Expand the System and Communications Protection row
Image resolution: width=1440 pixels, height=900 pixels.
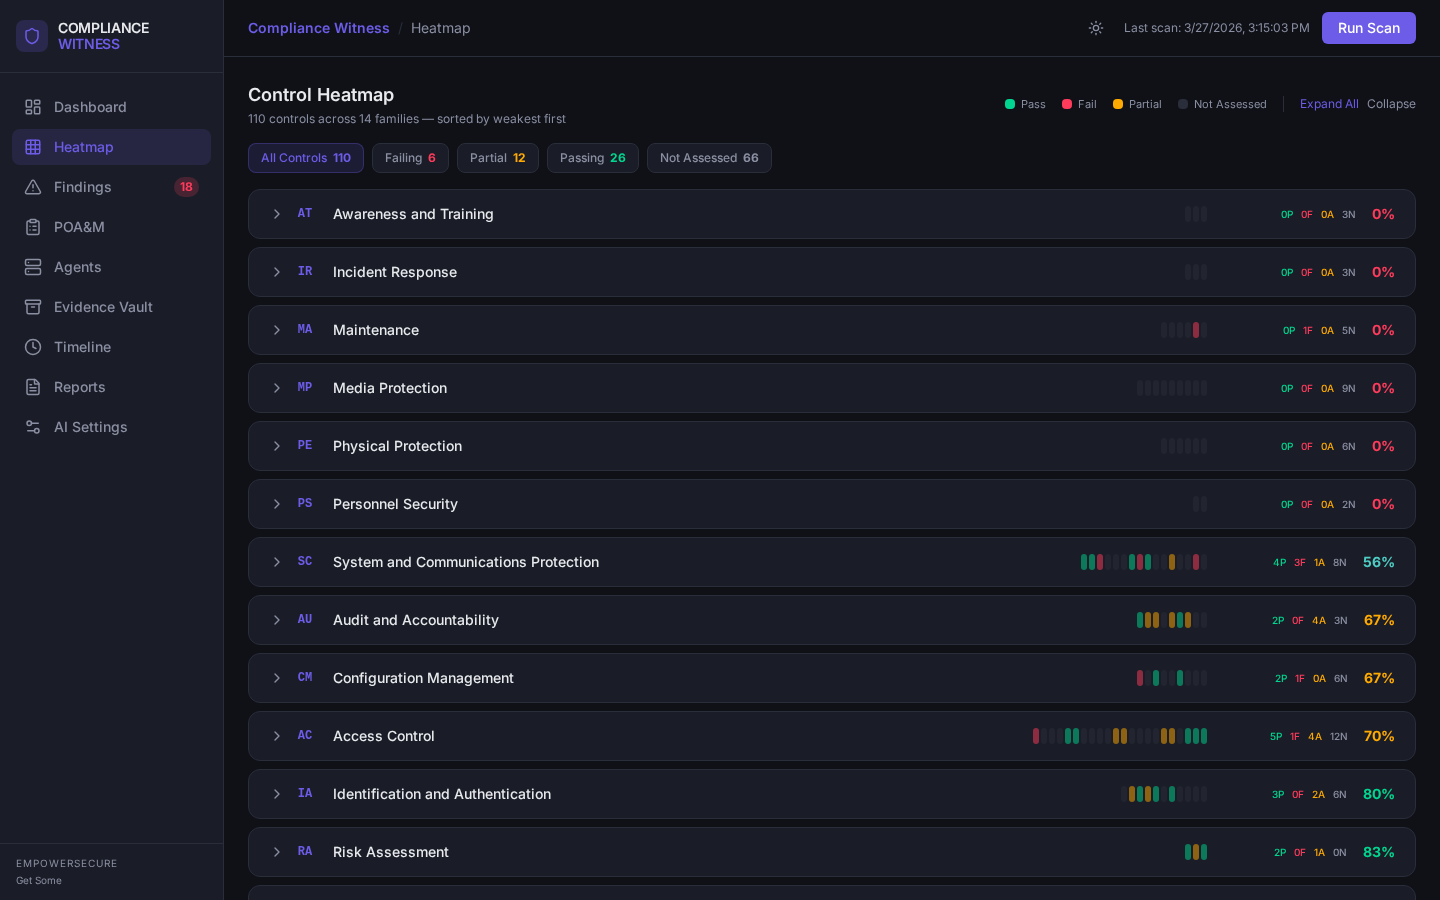click(x=277, y=562)
